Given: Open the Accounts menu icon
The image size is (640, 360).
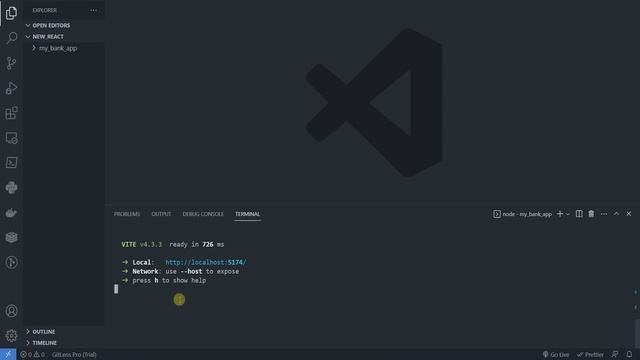Looking at the screenshot, I should coord(11,311).
